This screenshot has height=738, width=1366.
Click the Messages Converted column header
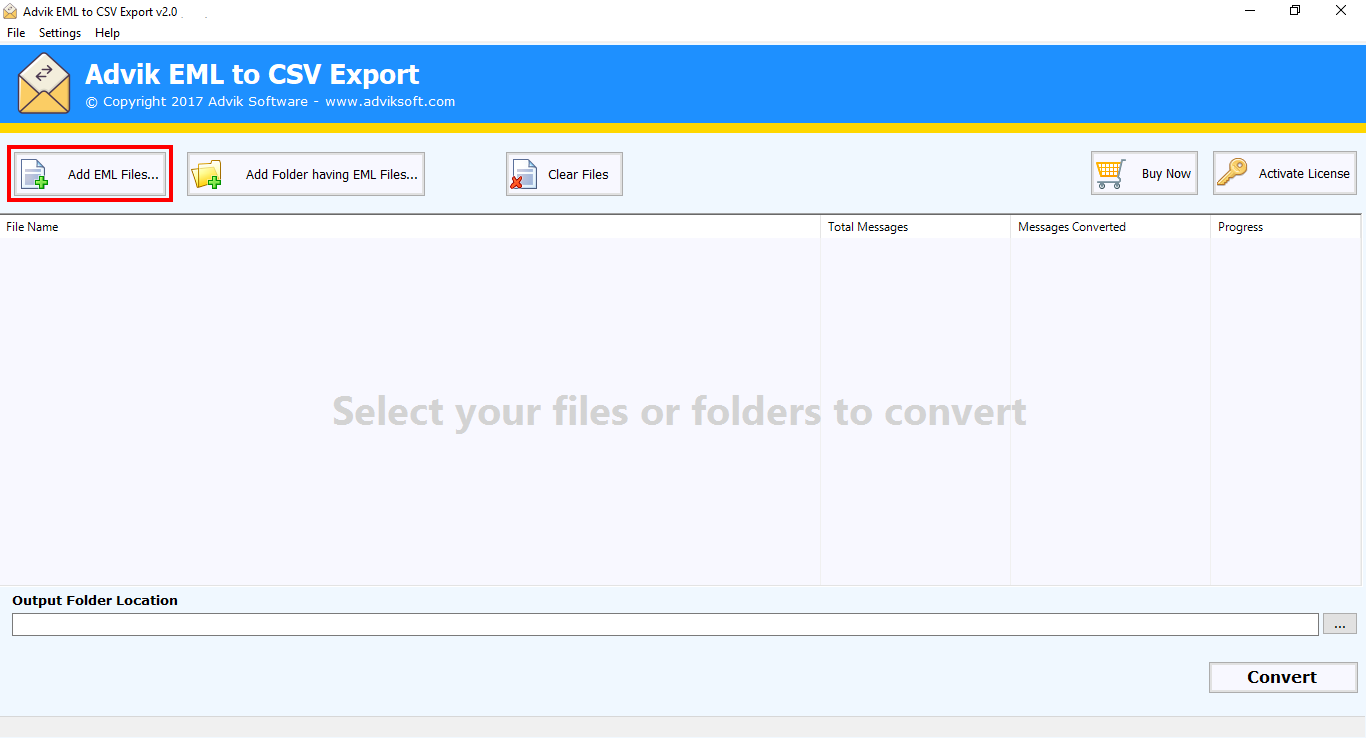1072,227
